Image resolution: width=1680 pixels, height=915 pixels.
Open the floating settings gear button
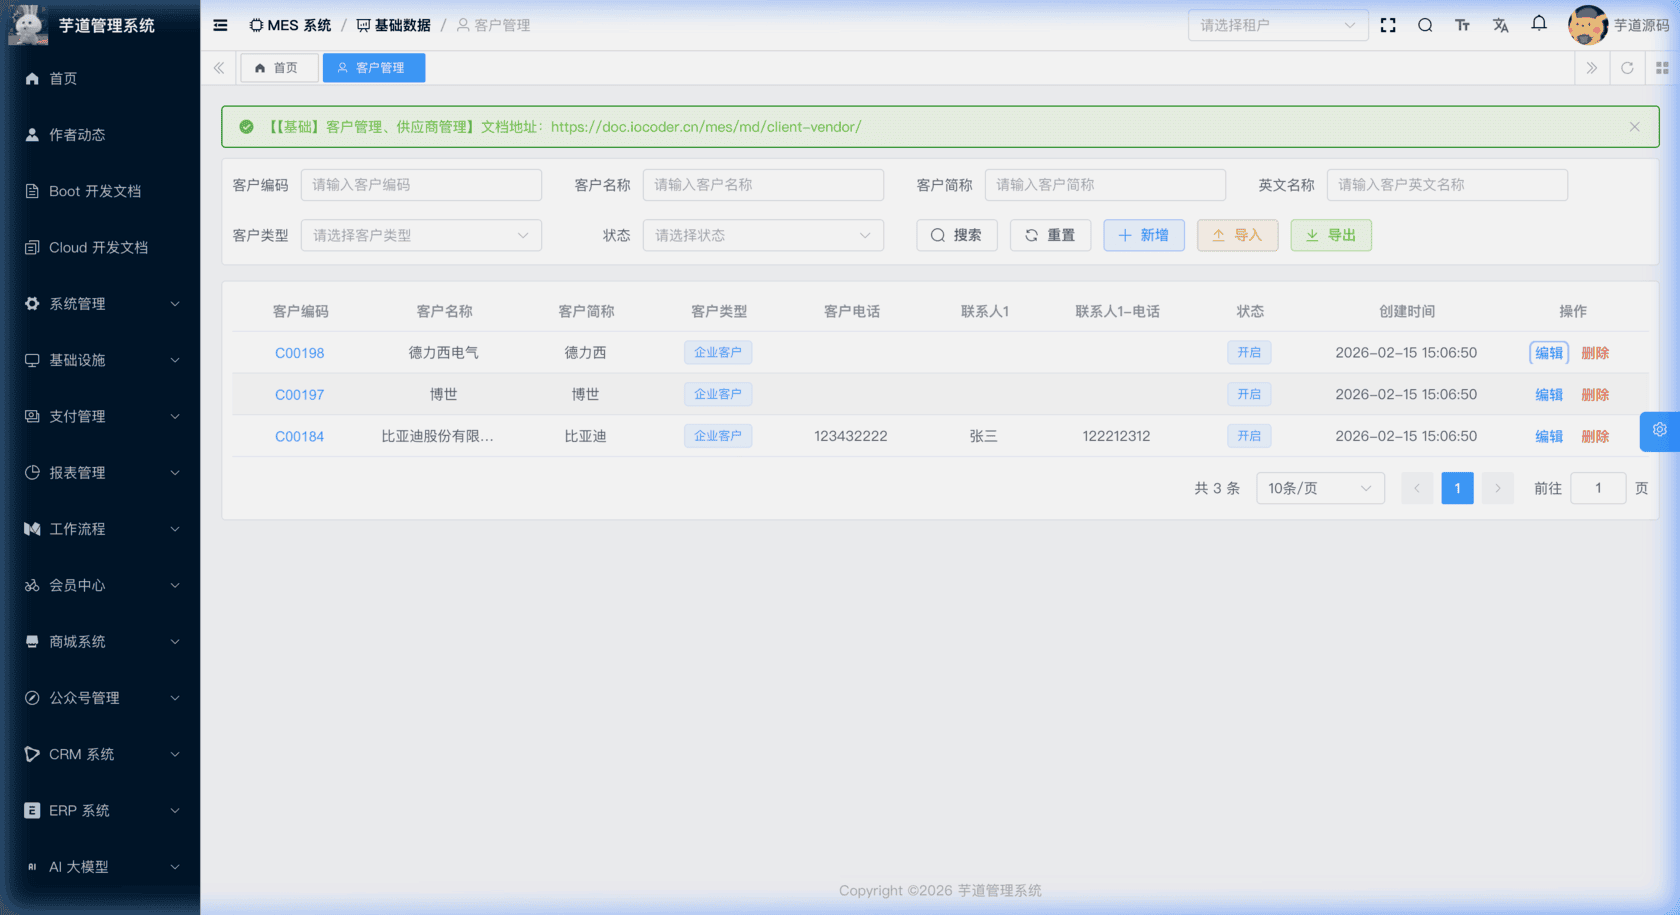click(1659, 430)
